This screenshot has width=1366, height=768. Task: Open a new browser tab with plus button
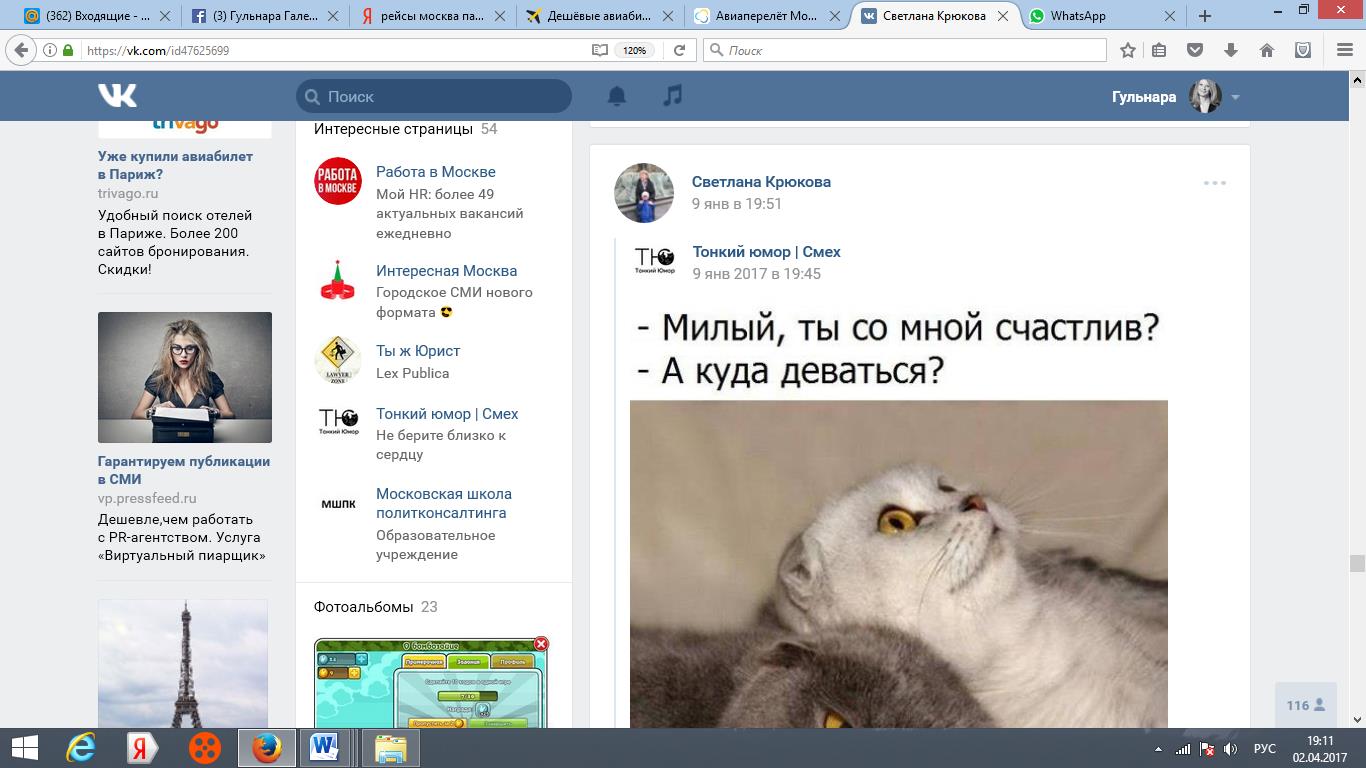point(1205,16)
